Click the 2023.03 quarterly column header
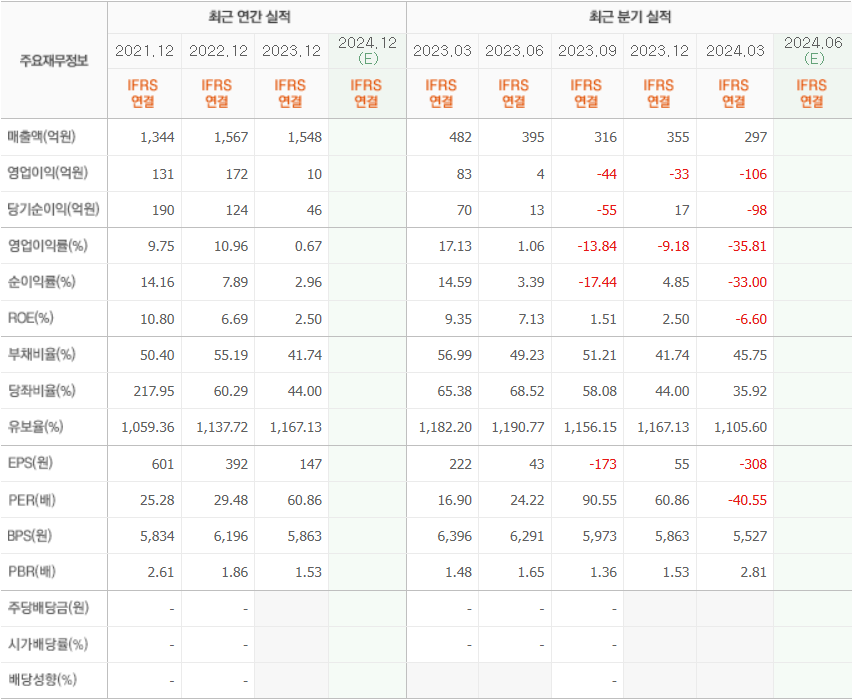Viewport: 853px width, 700px height. point(442,51)
